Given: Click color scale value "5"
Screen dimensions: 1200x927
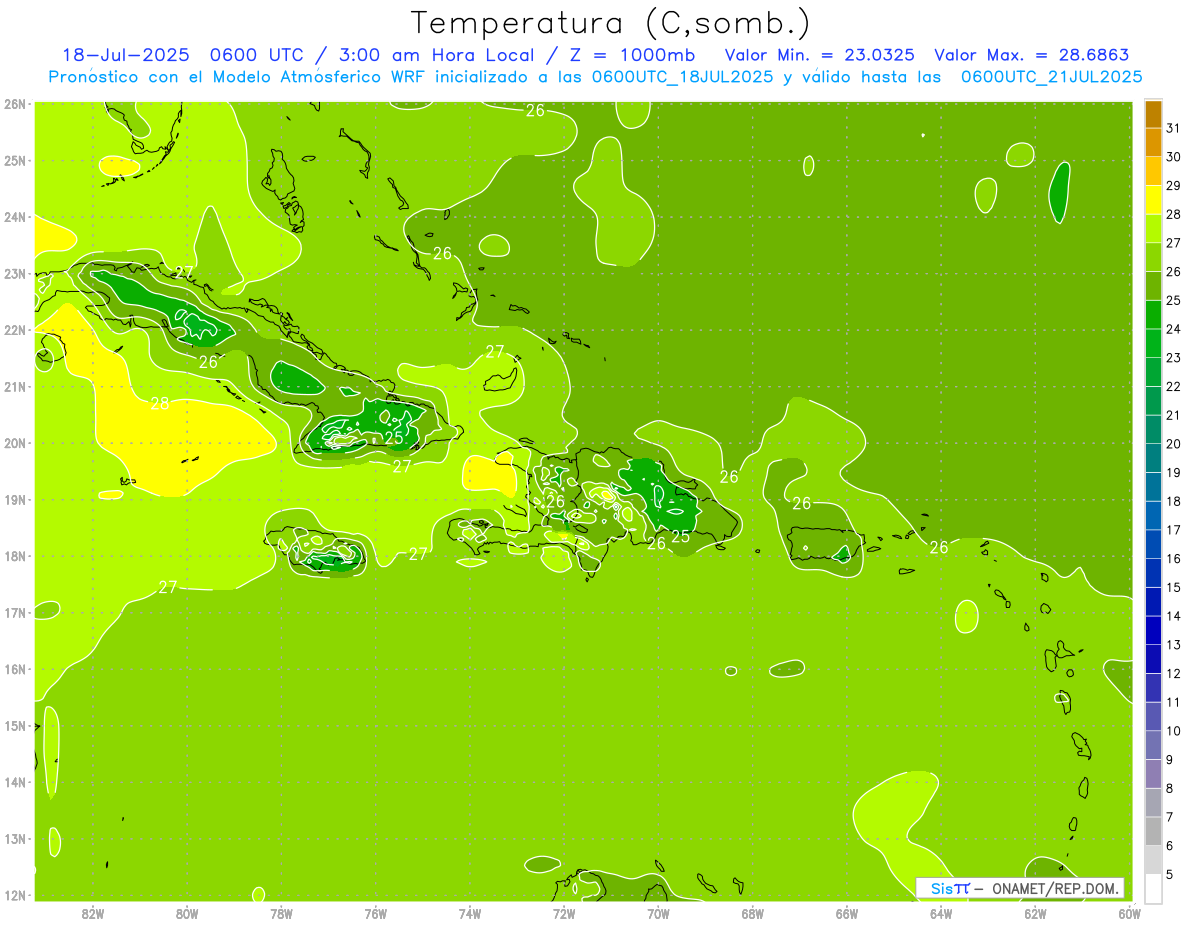Looking at the screenshot, I should click(1170, 874).
